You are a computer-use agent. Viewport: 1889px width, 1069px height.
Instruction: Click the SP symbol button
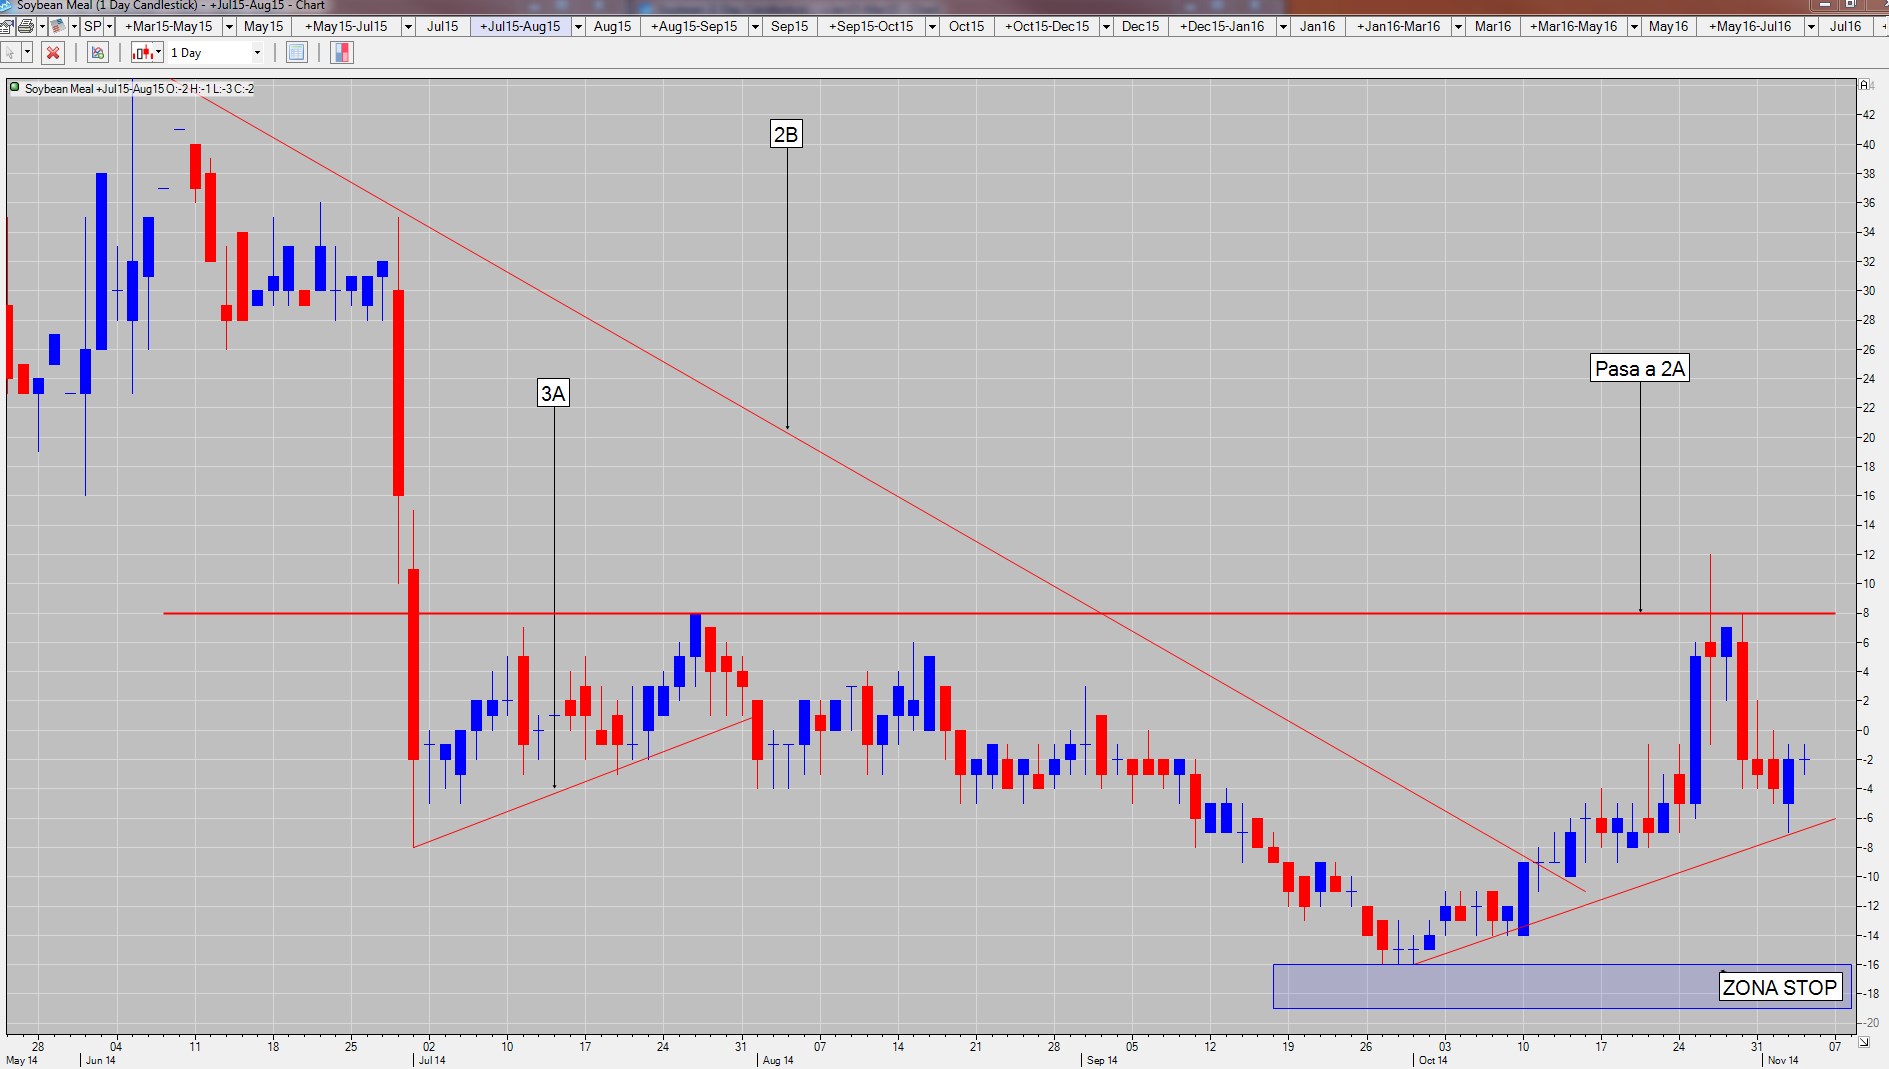click(x=93, y=26)
